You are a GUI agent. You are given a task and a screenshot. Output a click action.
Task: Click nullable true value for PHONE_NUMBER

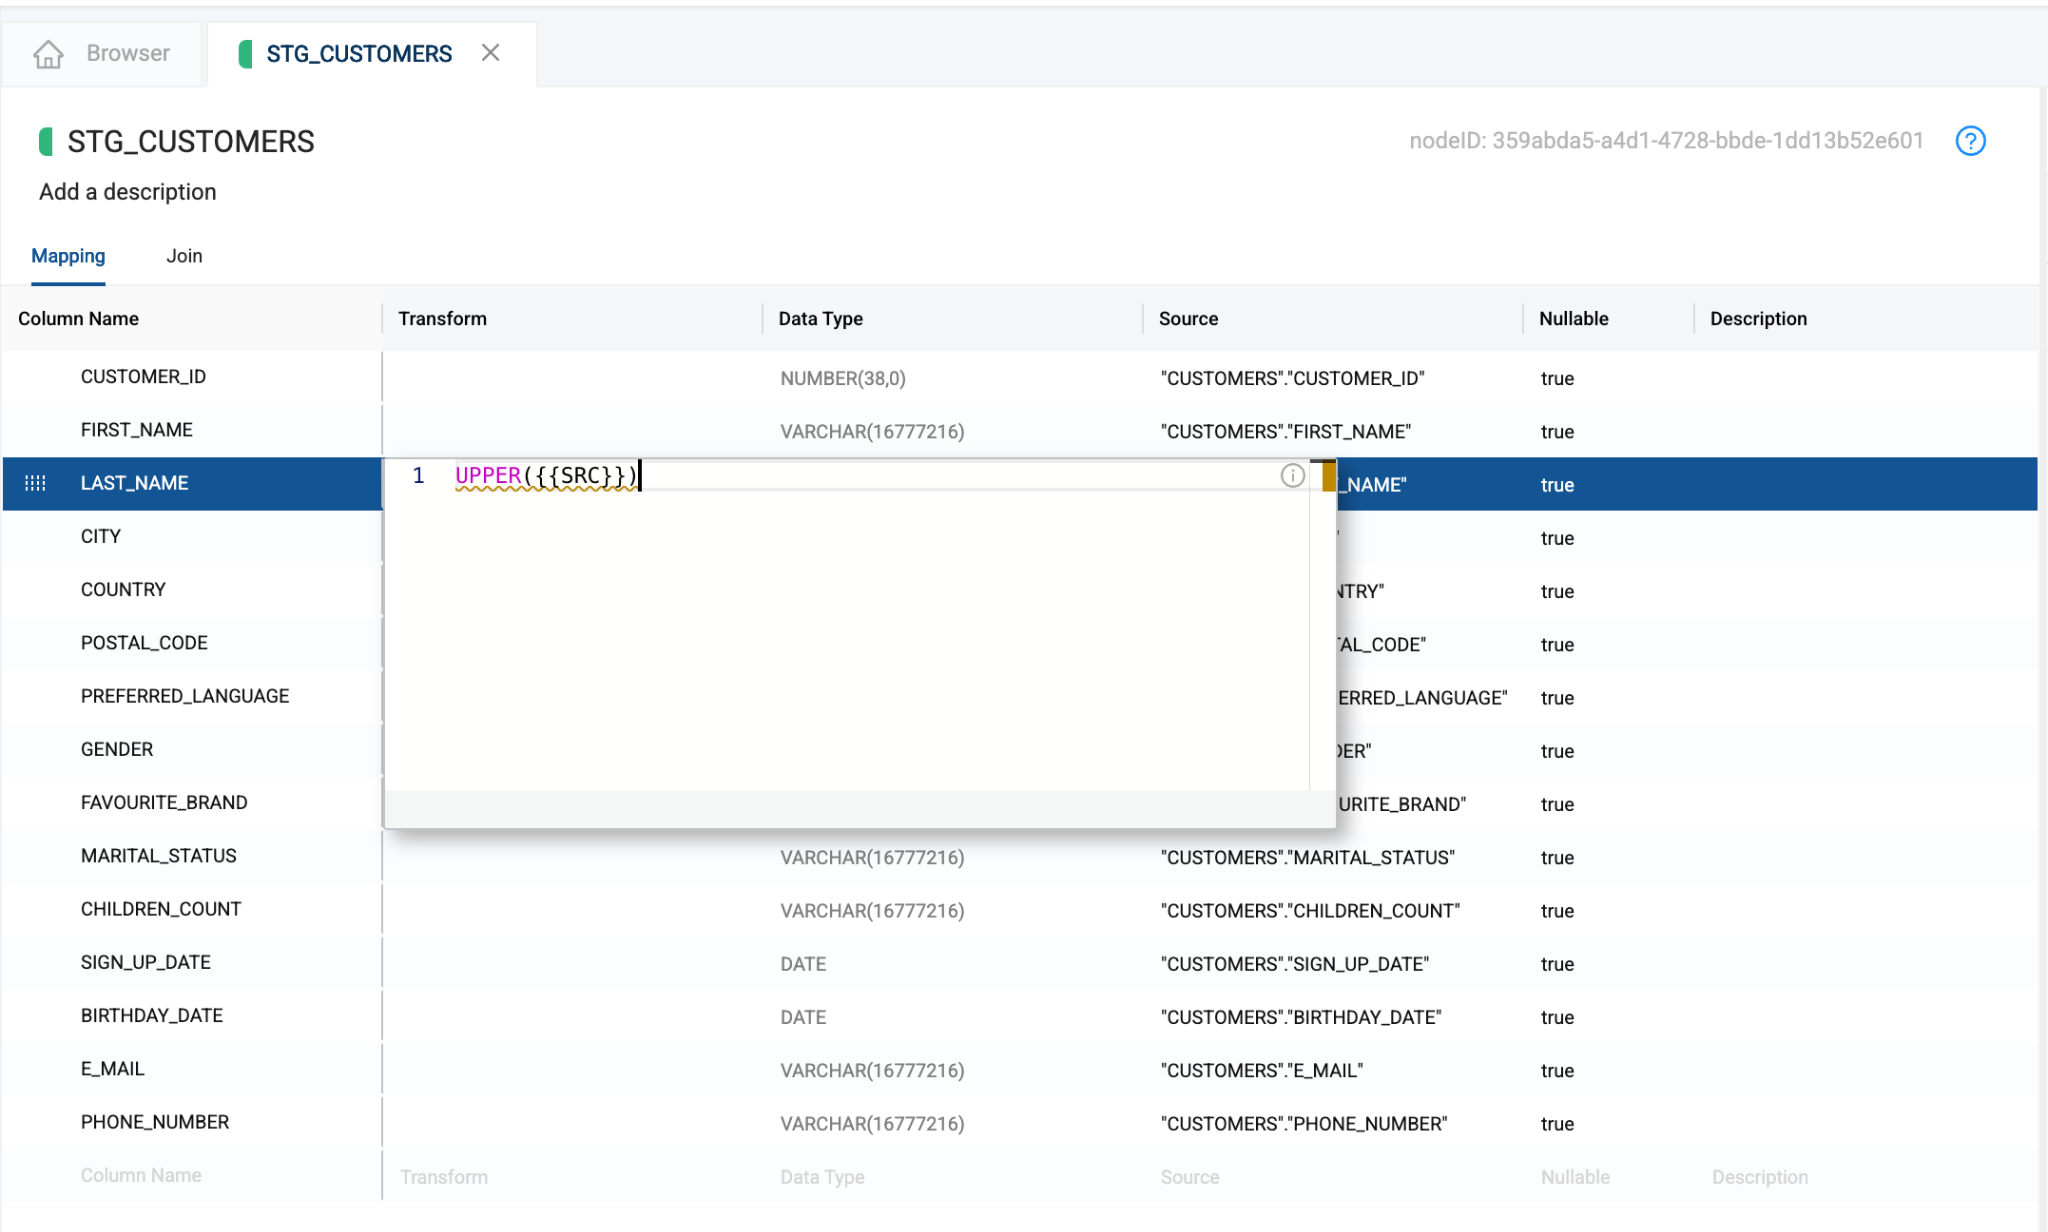(1557, 1124)
